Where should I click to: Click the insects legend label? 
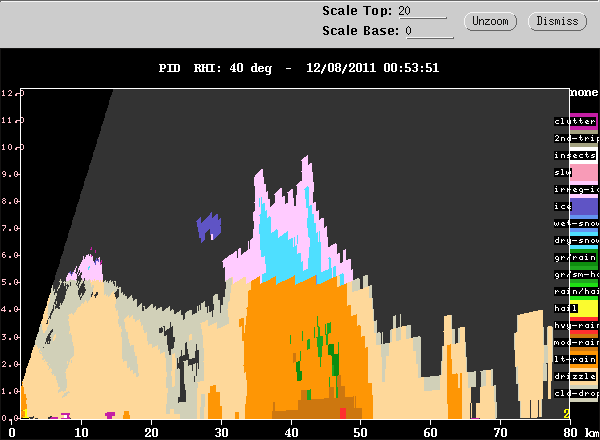(x=575, y=155)
